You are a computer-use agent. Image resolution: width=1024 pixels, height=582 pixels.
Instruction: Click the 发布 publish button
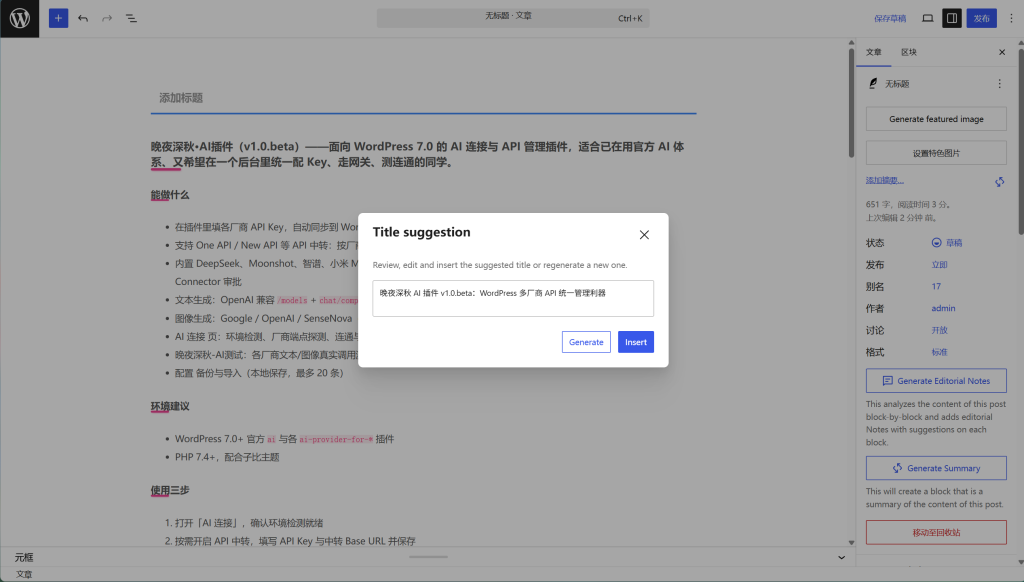[x=982, y=18]
